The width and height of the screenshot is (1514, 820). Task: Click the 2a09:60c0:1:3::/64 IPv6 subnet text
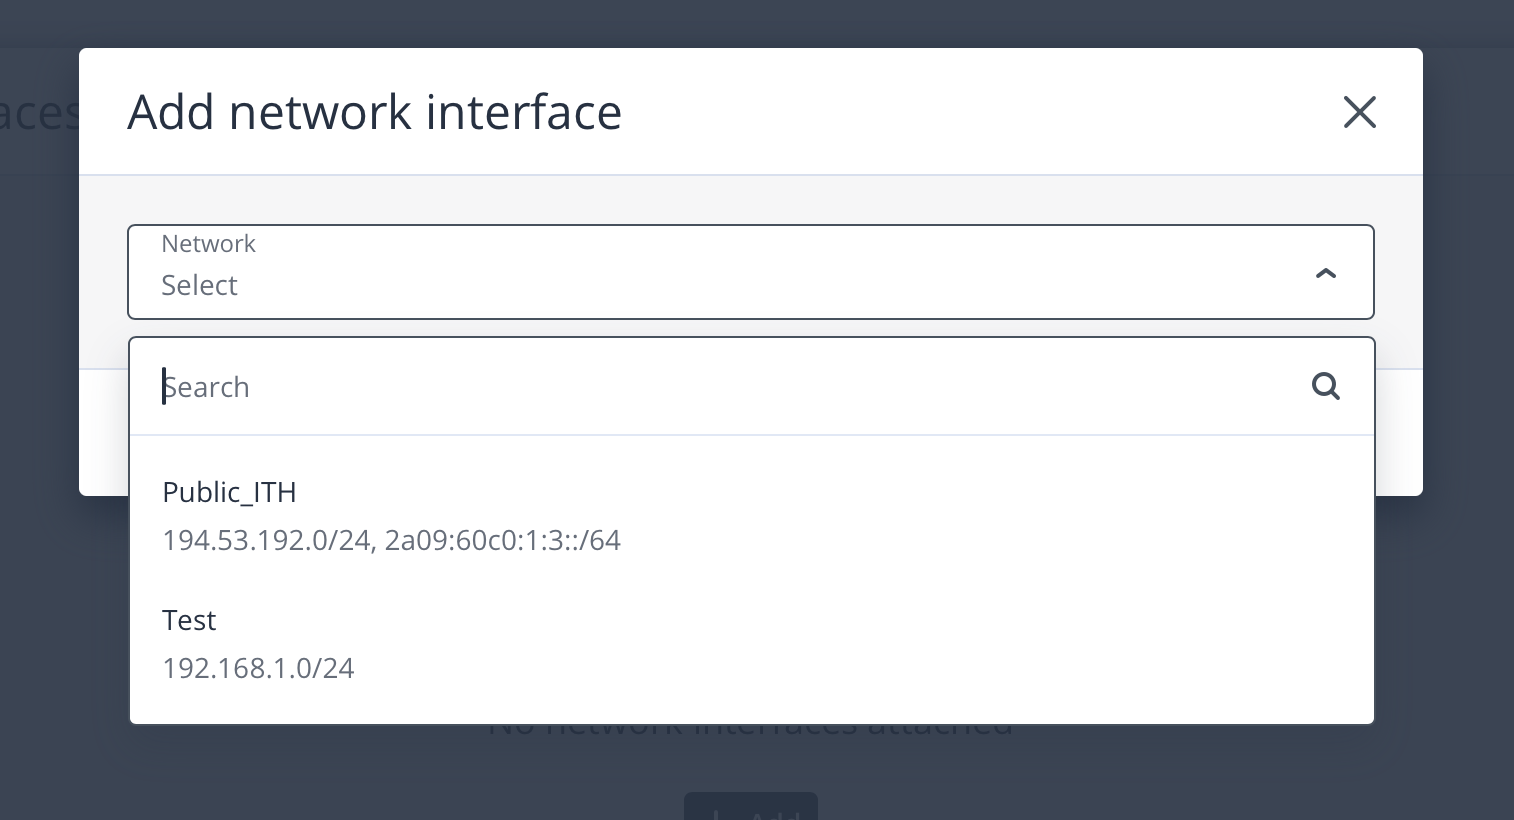pos(503,540)
